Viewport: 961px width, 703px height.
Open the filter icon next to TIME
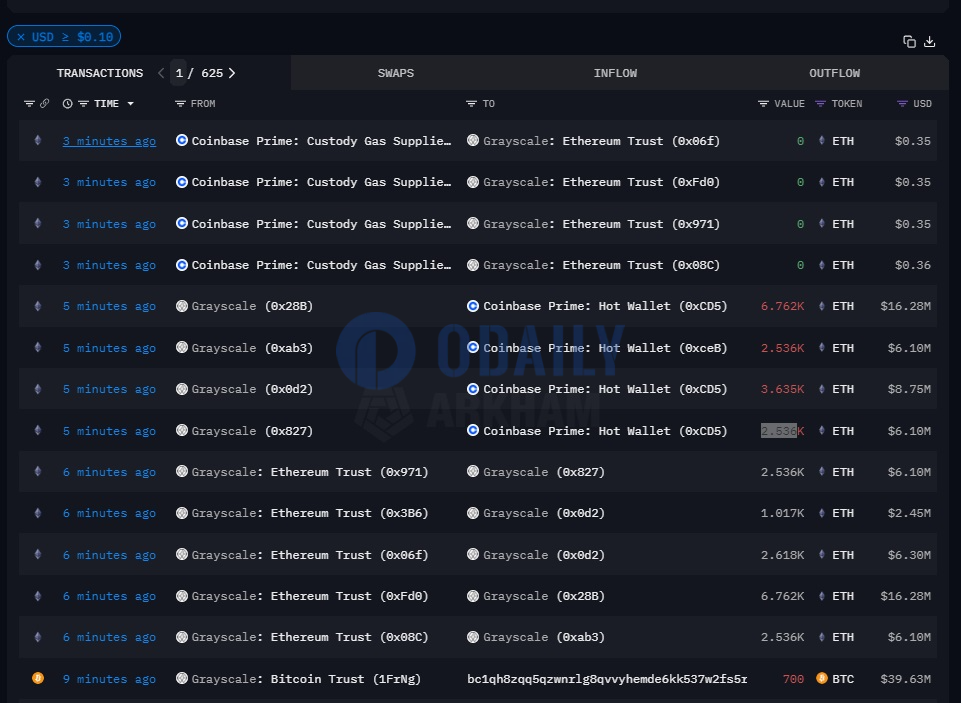click(83, 104)
